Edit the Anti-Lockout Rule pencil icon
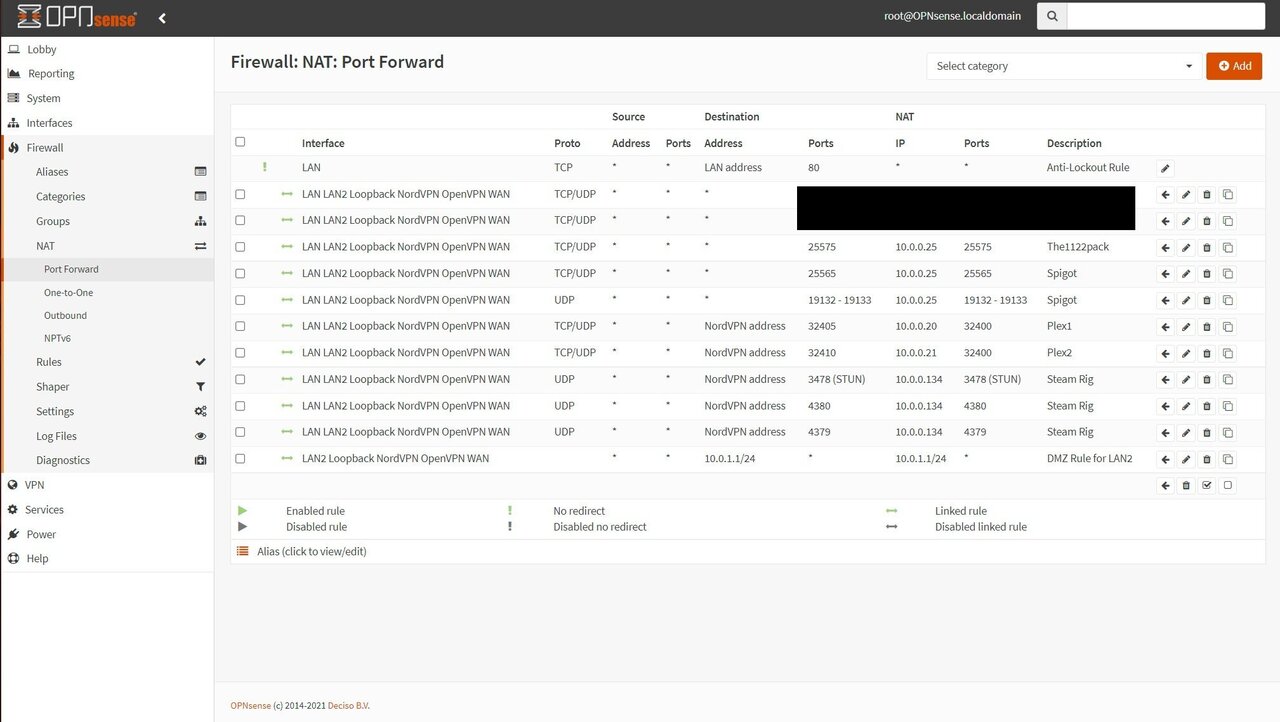Image resolution: width=1280 pixels, height=722 pixels. pos(1165,168)
